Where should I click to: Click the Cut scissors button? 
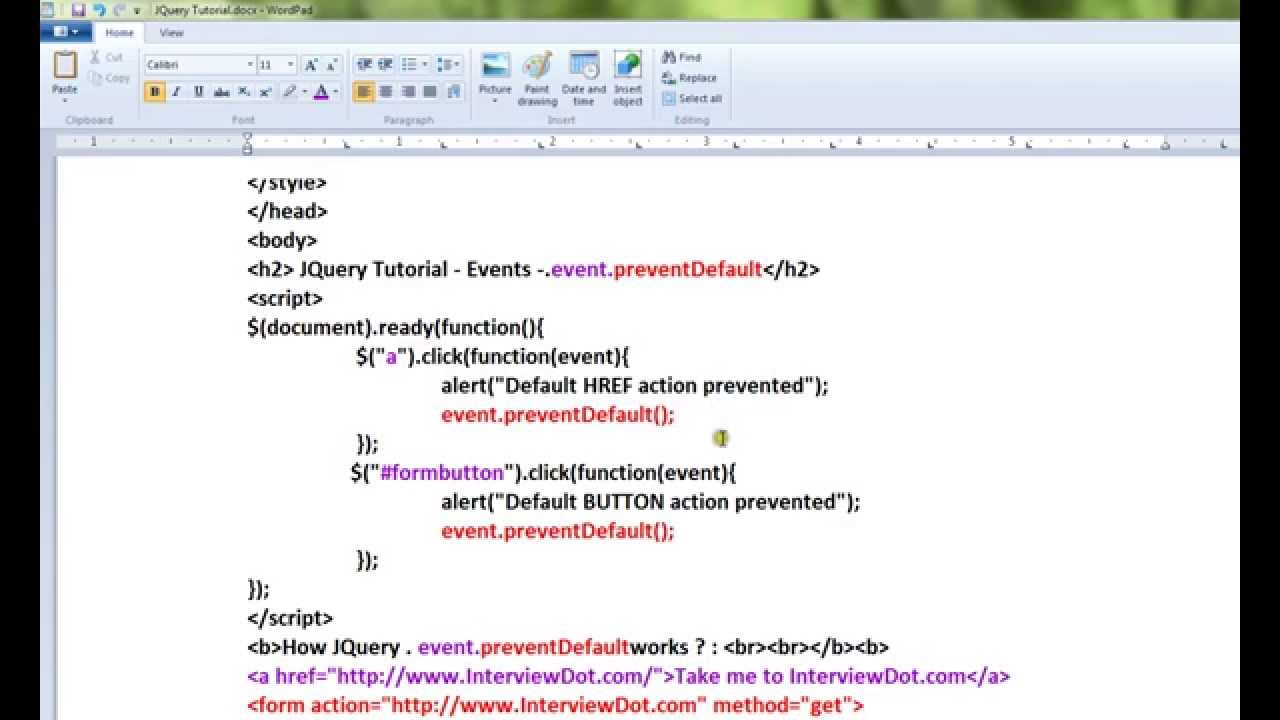(105, 58)
